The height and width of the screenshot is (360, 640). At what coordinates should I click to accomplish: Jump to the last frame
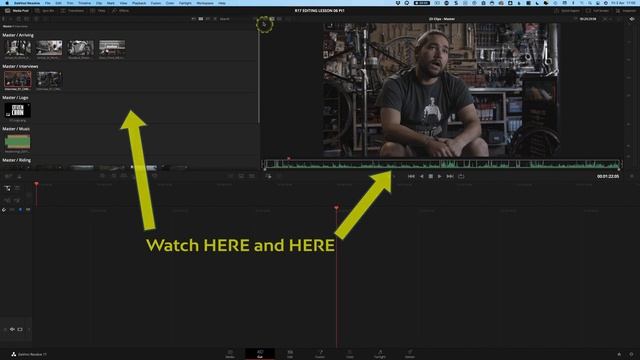[450, 176]
